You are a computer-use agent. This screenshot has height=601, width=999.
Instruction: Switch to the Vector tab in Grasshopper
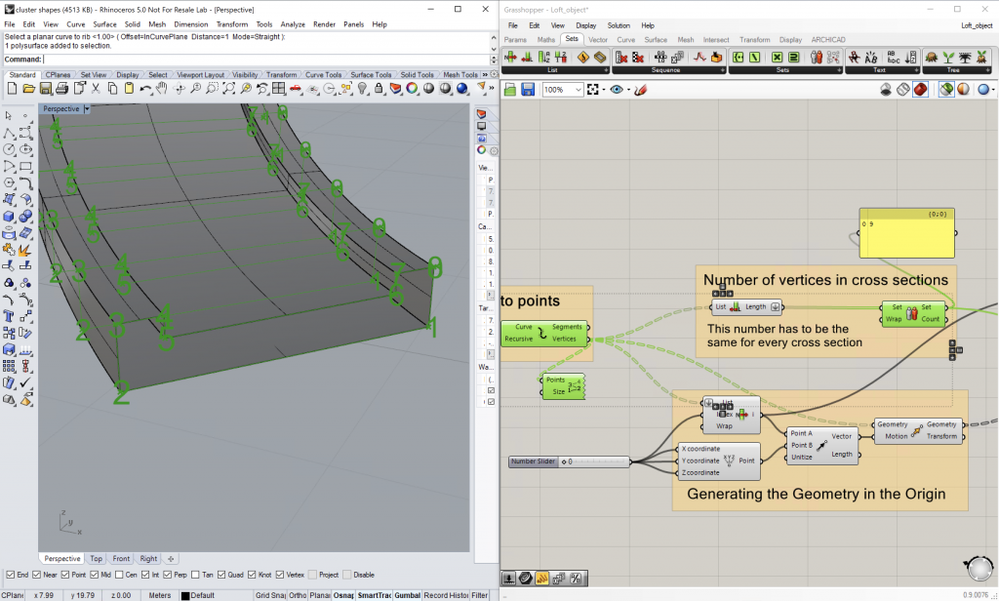point(597,40)
